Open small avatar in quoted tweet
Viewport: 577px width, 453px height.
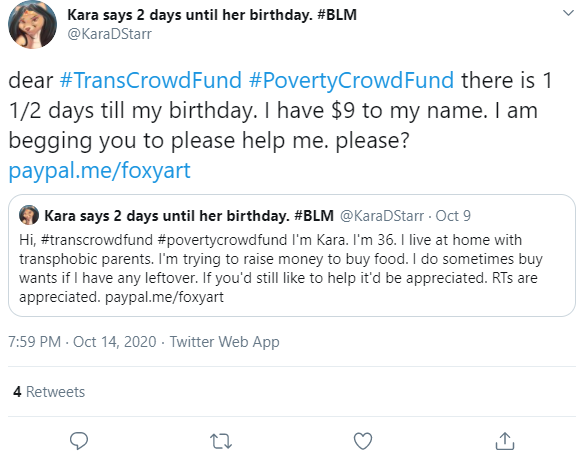[29, 215]
